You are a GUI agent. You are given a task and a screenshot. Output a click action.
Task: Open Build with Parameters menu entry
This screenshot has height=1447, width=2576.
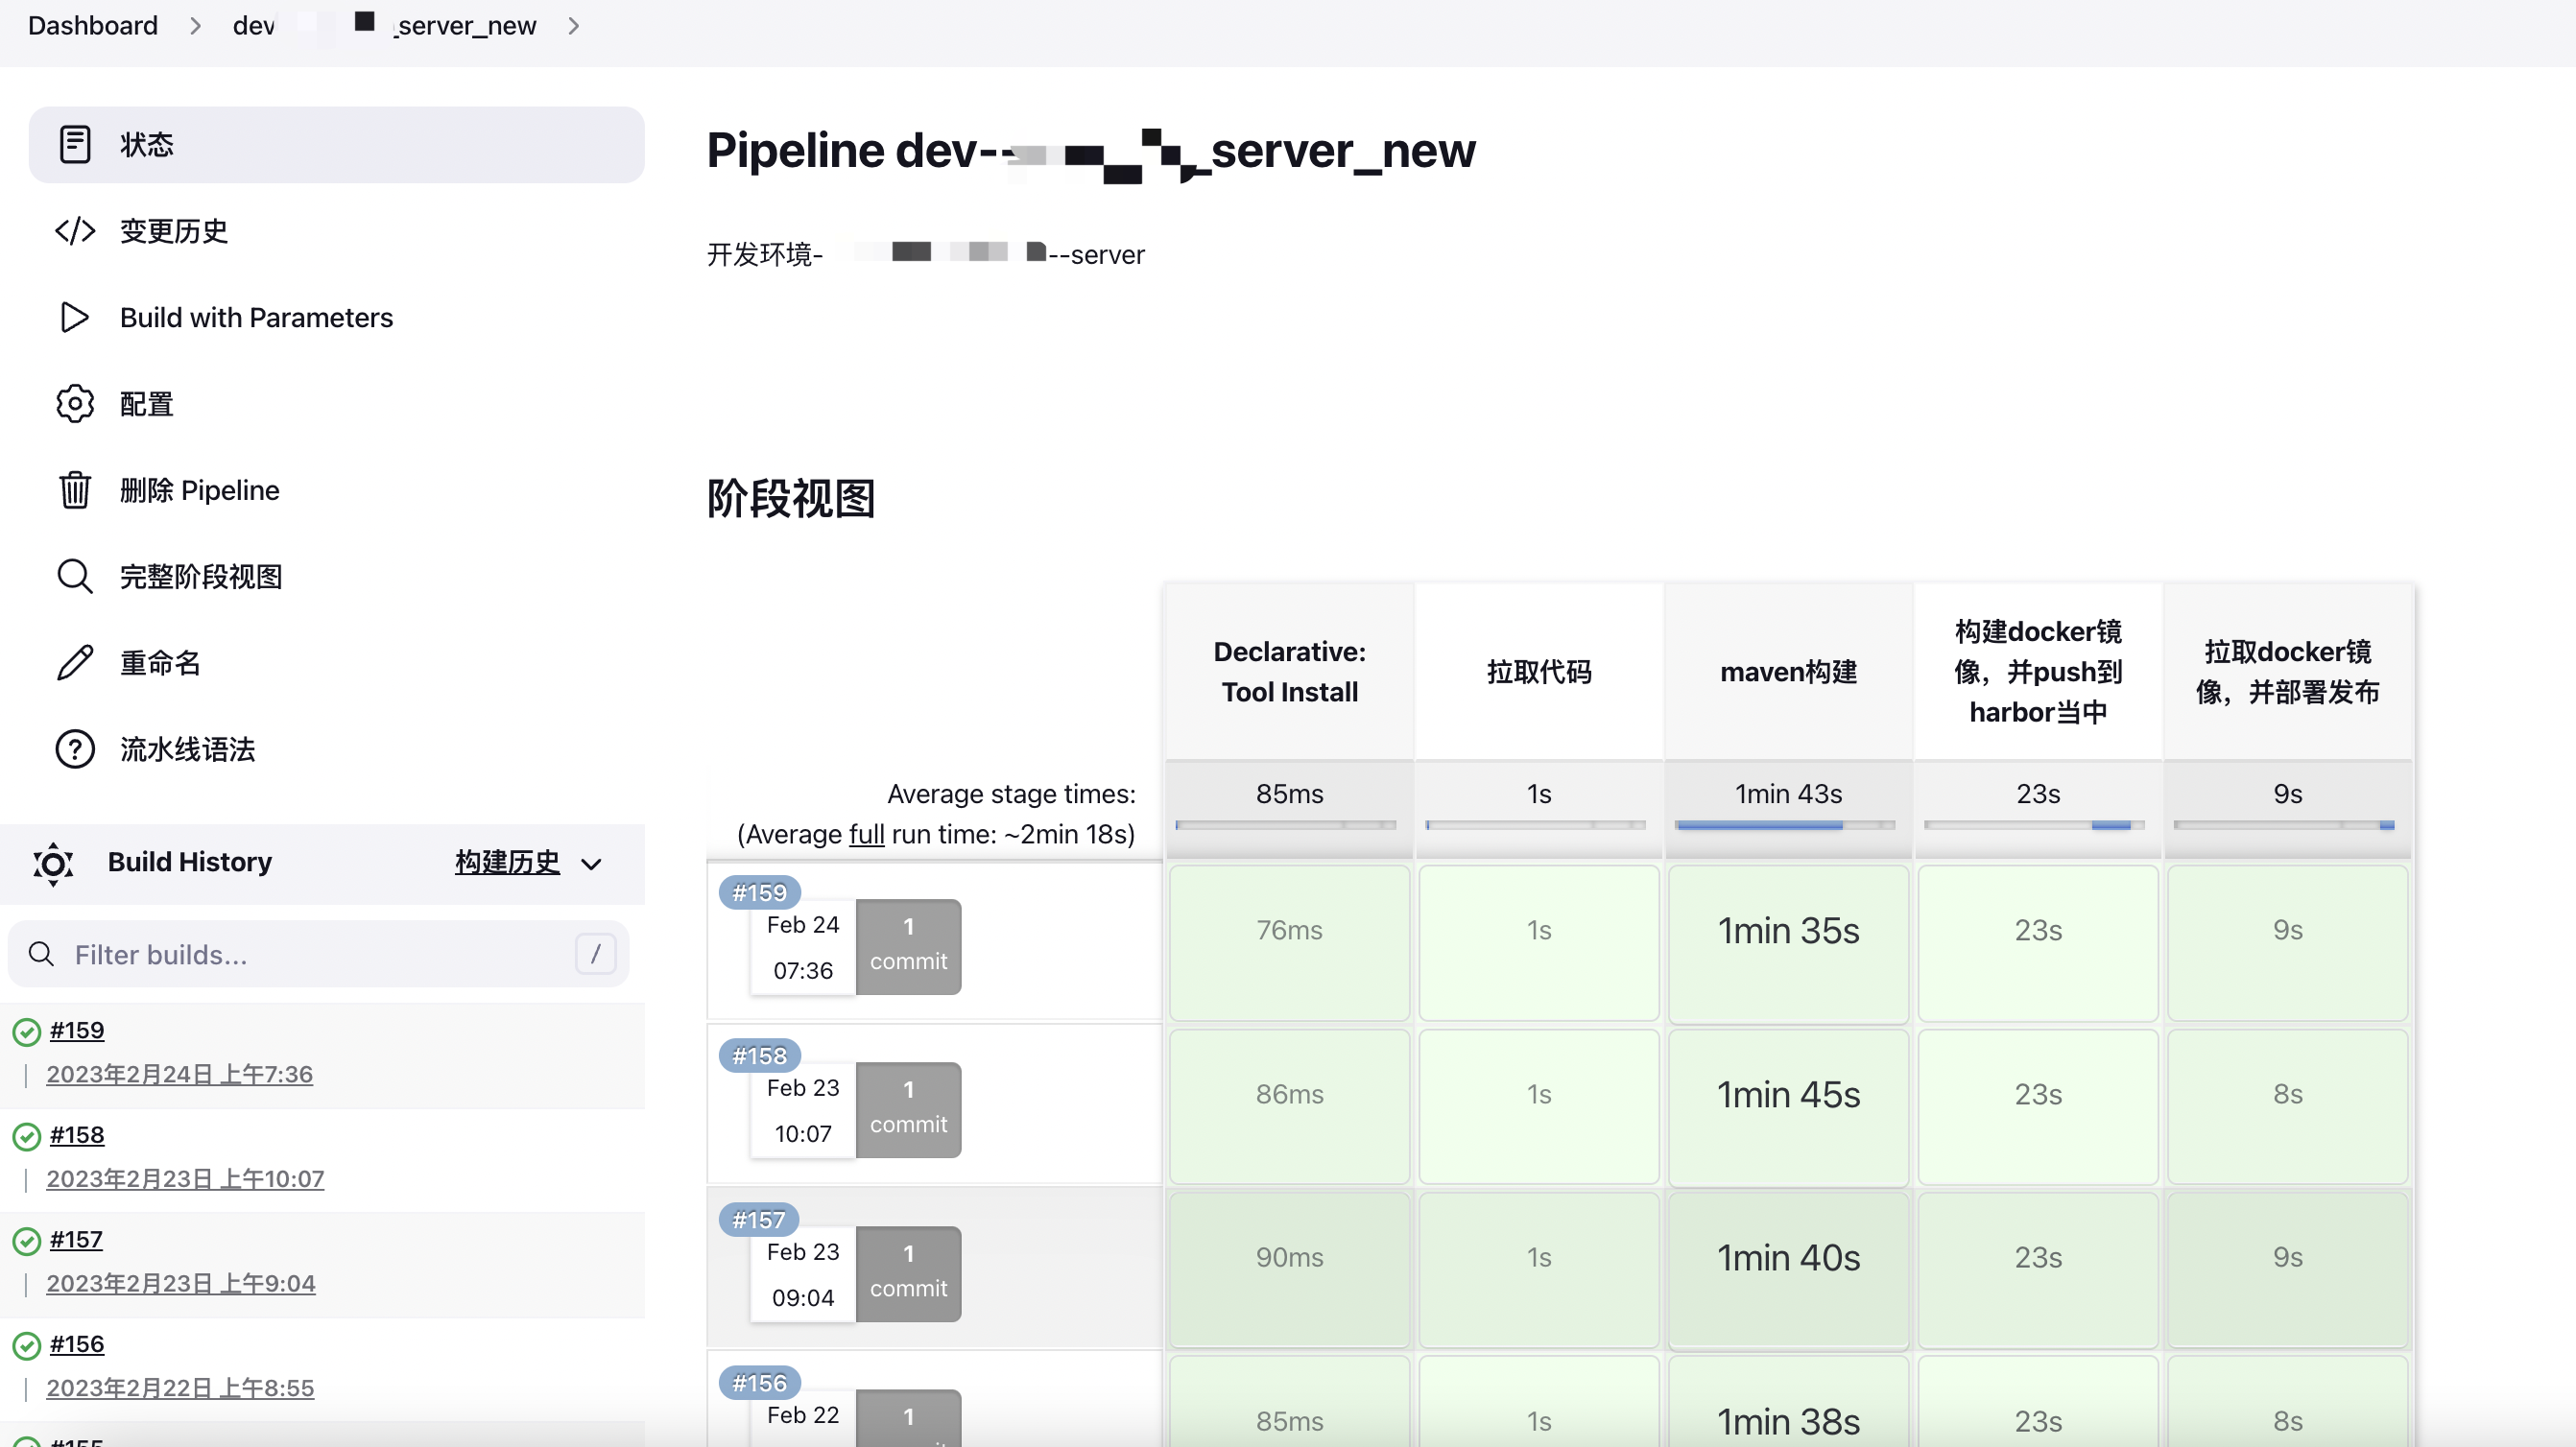[256, 317]
